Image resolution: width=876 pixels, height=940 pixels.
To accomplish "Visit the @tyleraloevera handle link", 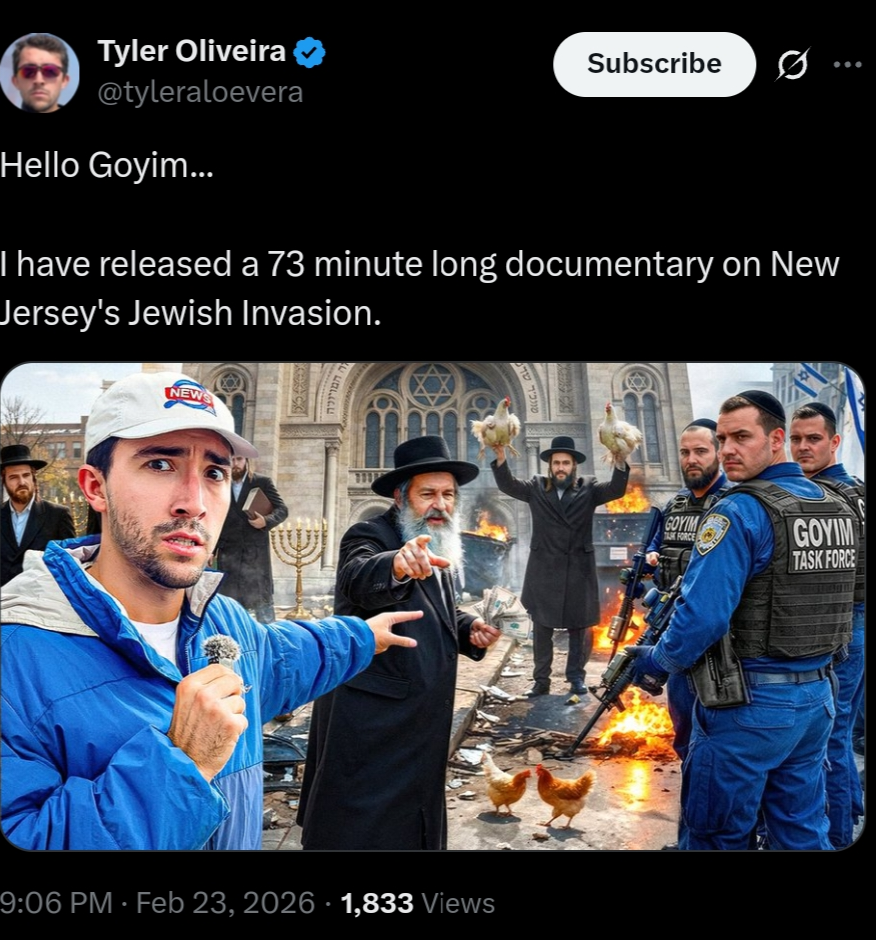I will click(200, 92).
